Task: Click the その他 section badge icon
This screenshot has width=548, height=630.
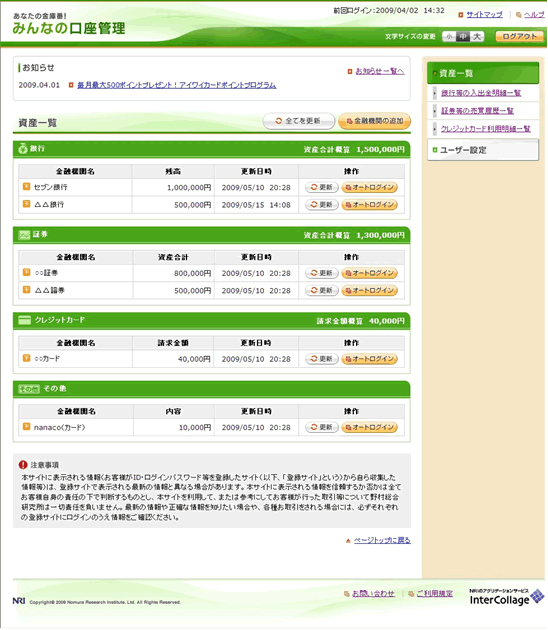Action: [29, 389]
